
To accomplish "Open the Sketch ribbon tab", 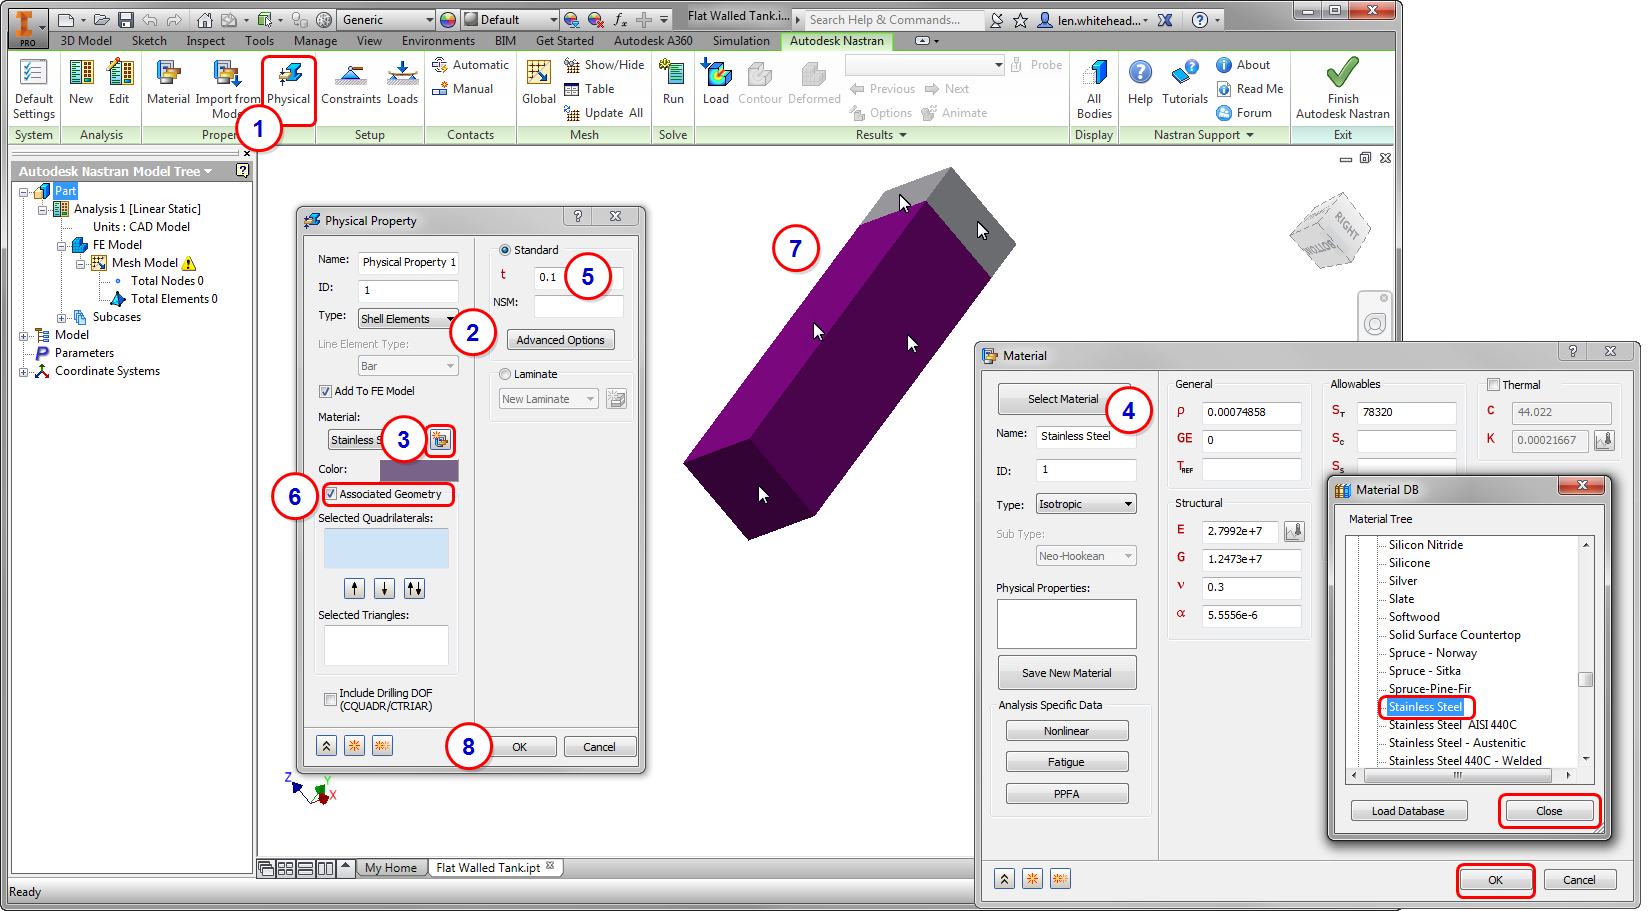I will click(x=149, y=41).
